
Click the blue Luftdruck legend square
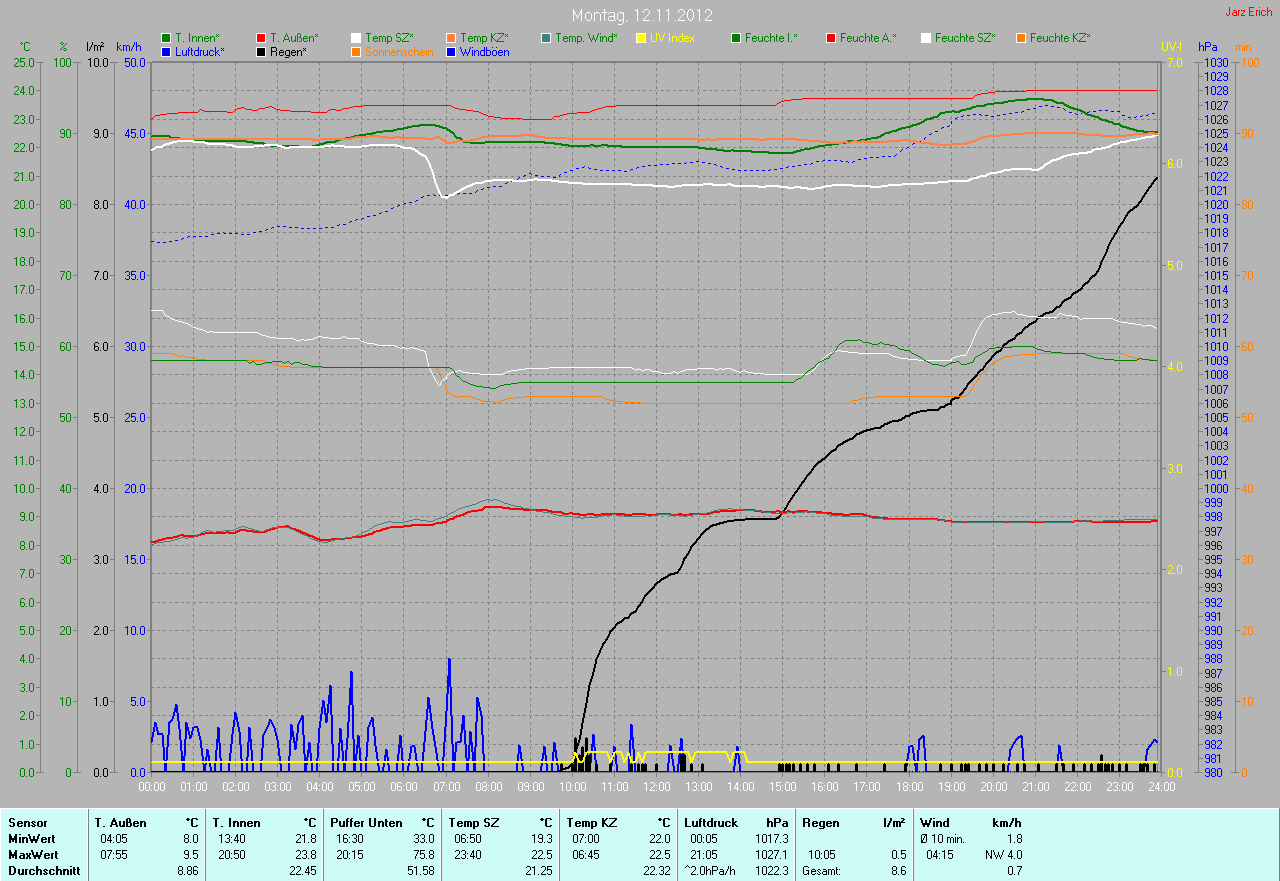[166, 51]
